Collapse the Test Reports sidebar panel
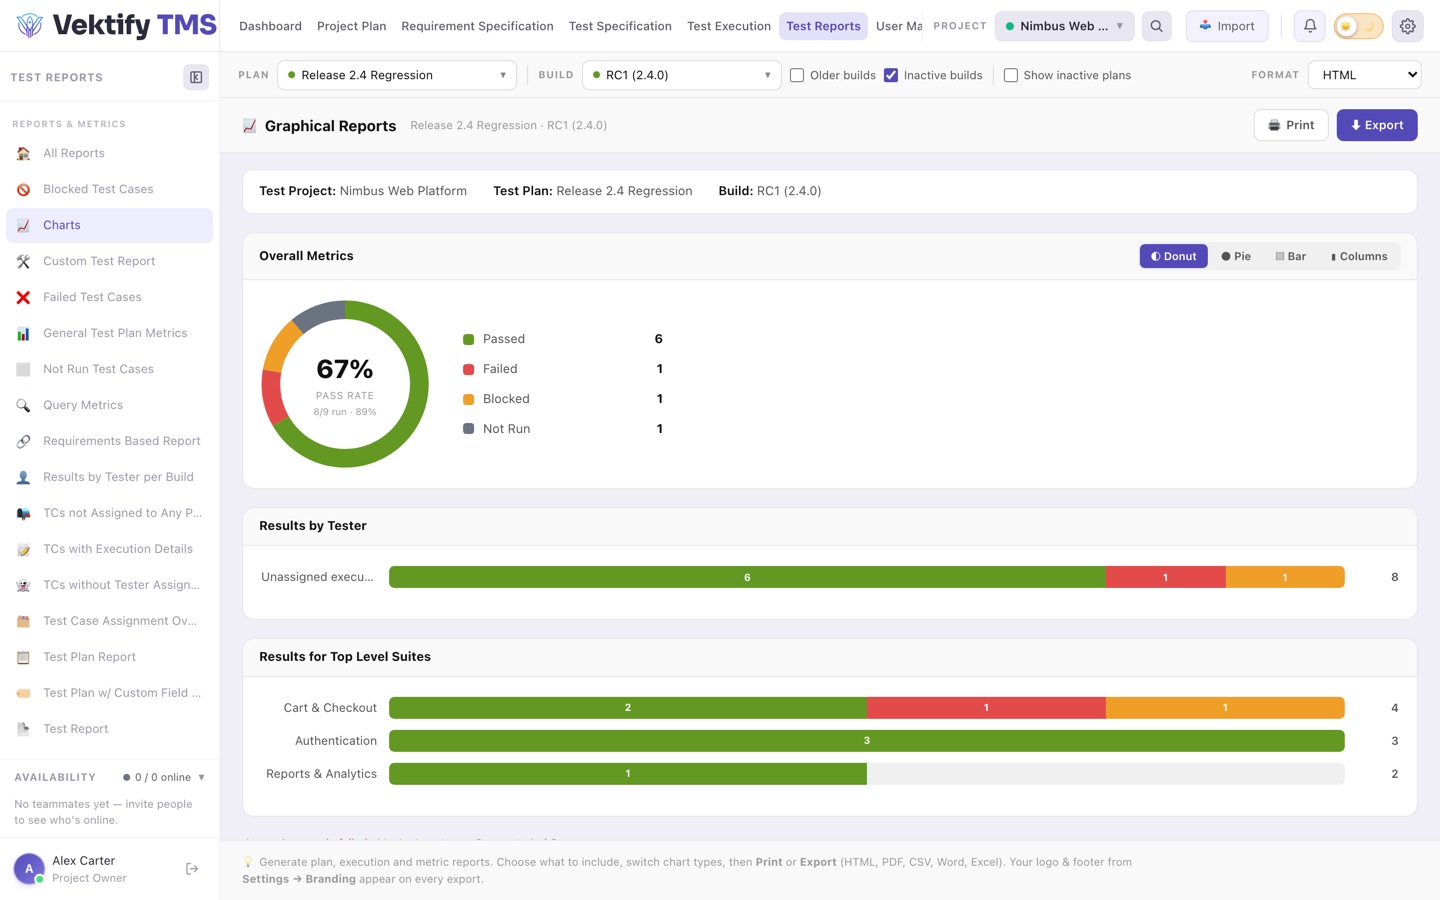 pos(196,77)
